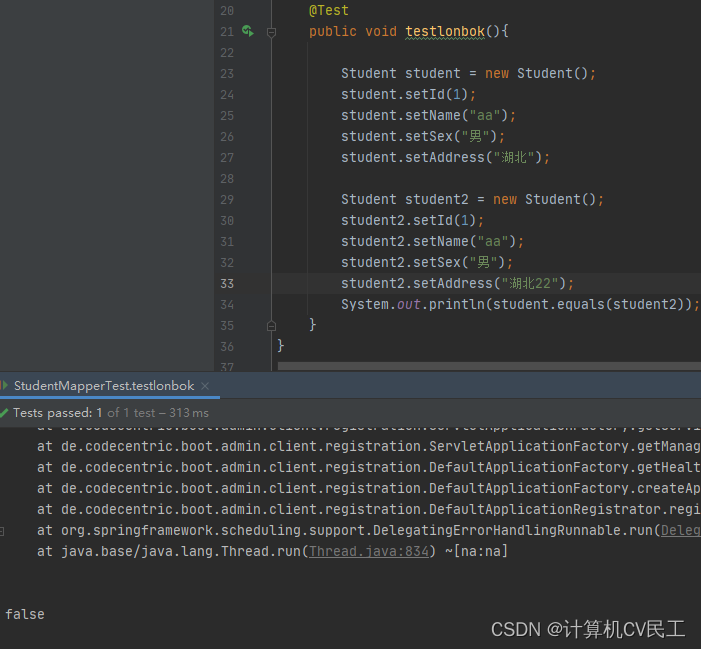Click the testlonbok method name
This screenshot has height=649, width=701.
click(x=445, y=31)
